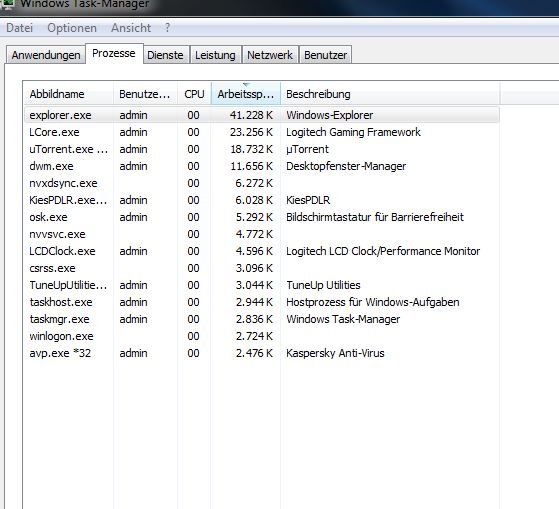Select the explorer.exe process row

pos(262,115)
